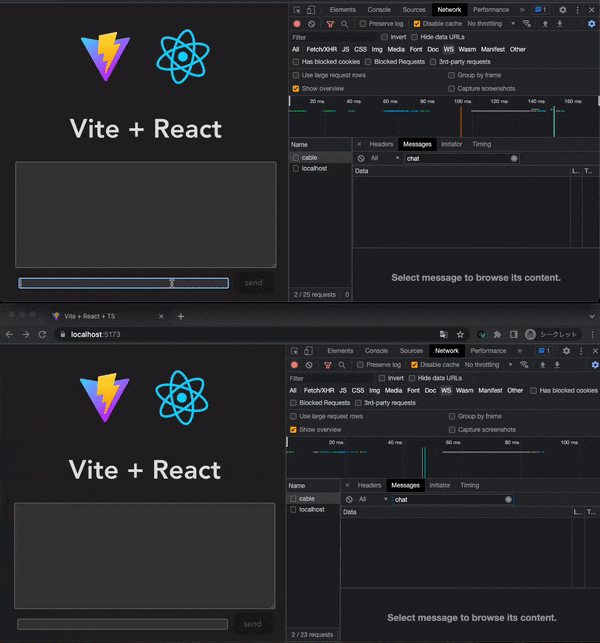Select Initiator tab in top request pane

click(x=452, y=144)
